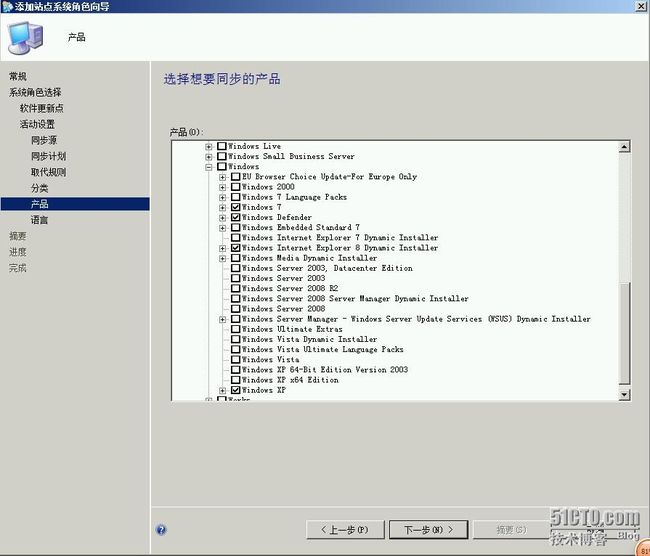Select Windows Server 2003 row text
Screen dimensions: 650x556
click(x=284, y=278)
